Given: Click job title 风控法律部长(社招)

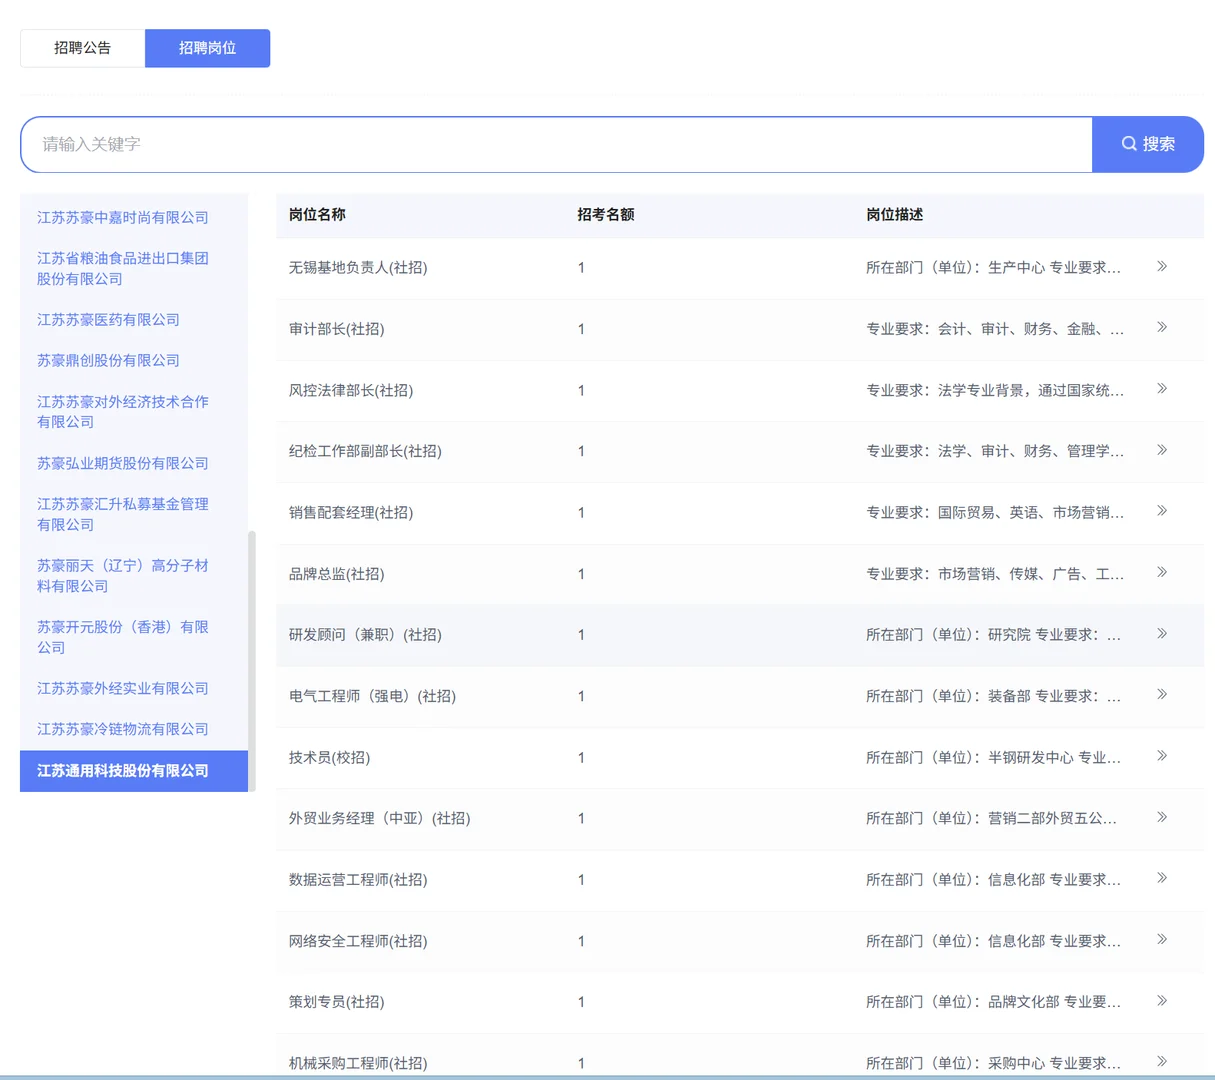Looking at the screenshot, I should [351, 390].
